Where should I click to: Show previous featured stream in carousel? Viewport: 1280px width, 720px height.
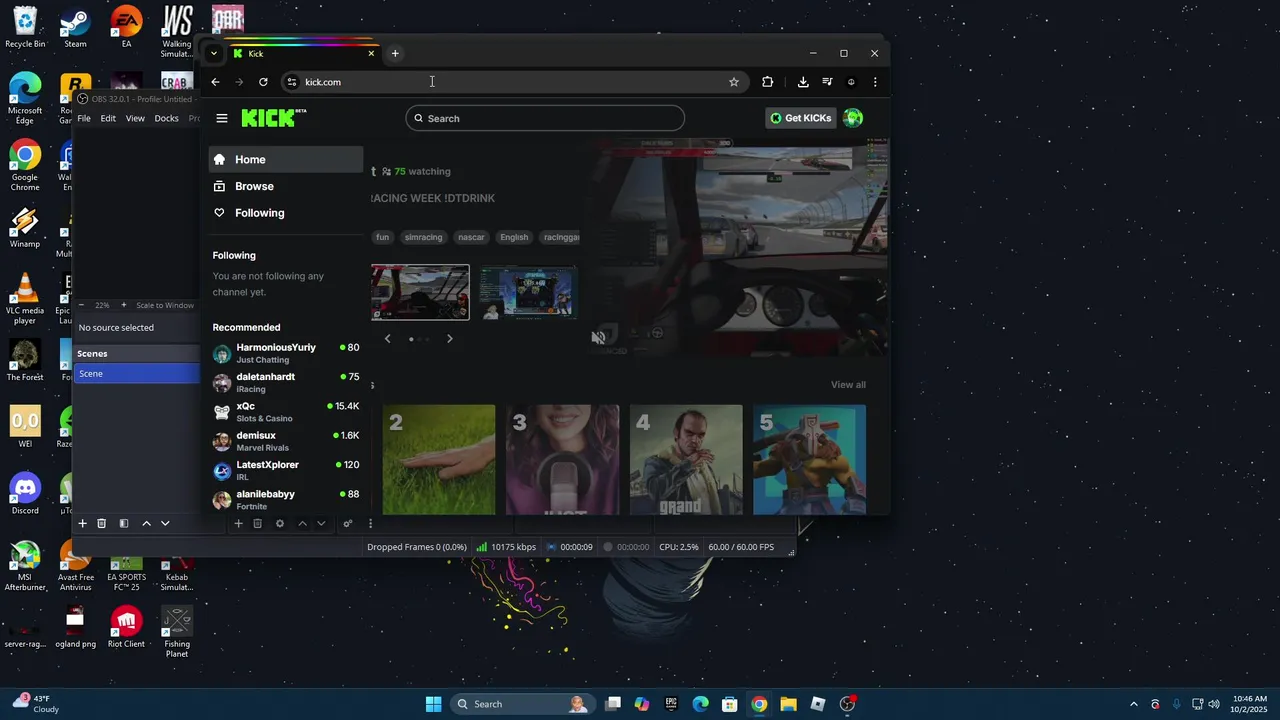pos(388,339)
